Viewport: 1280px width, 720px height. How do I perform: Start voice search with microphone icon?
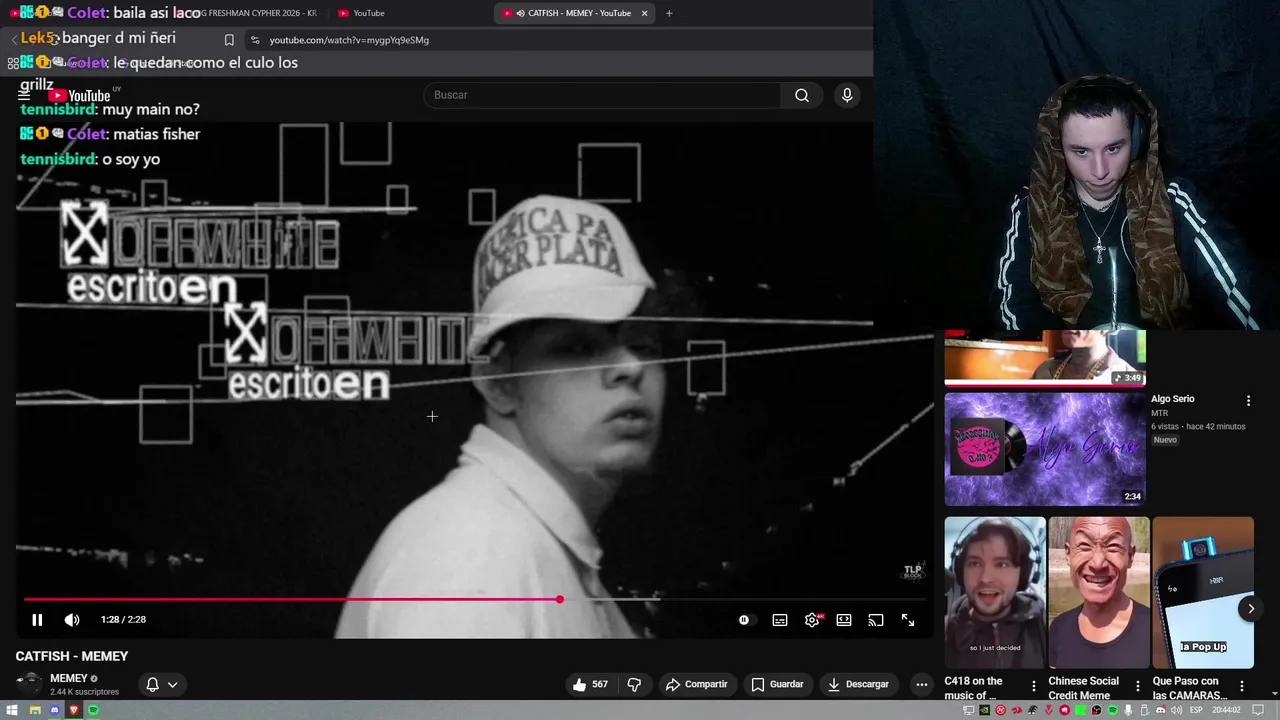pos(847,95)
